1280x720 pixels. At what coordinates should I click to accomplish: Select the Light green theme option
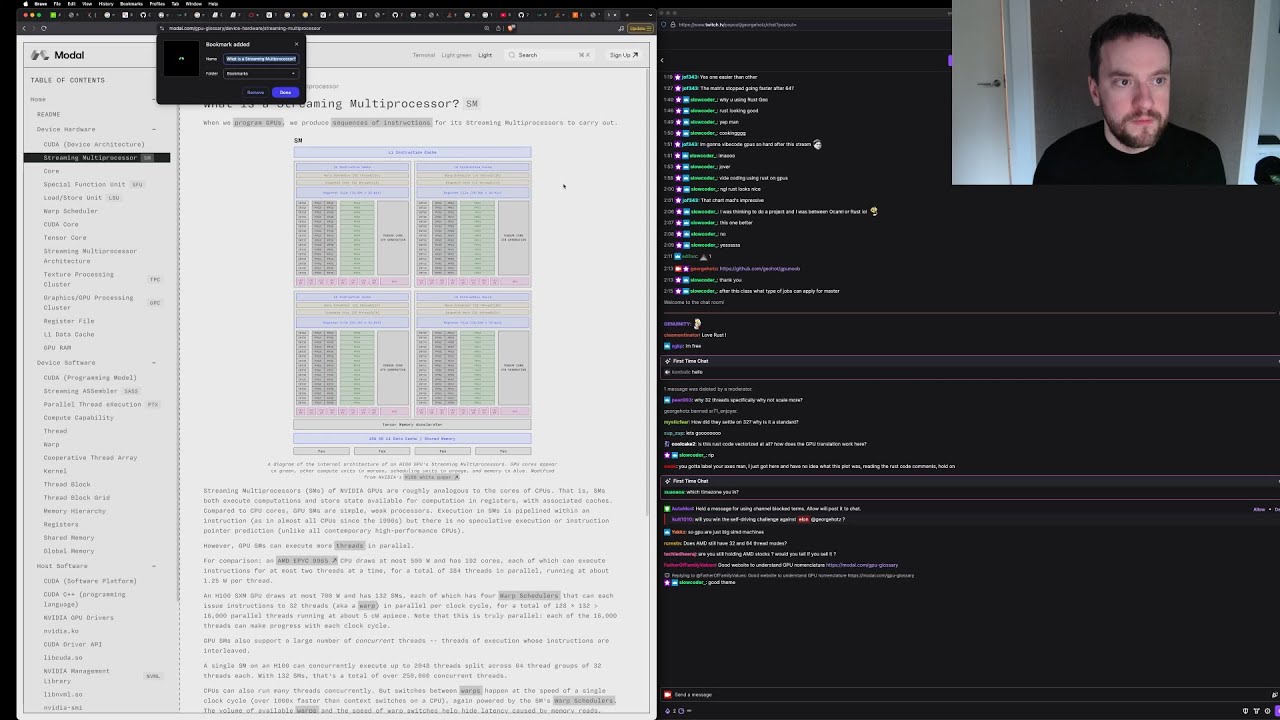click(456, 55)
